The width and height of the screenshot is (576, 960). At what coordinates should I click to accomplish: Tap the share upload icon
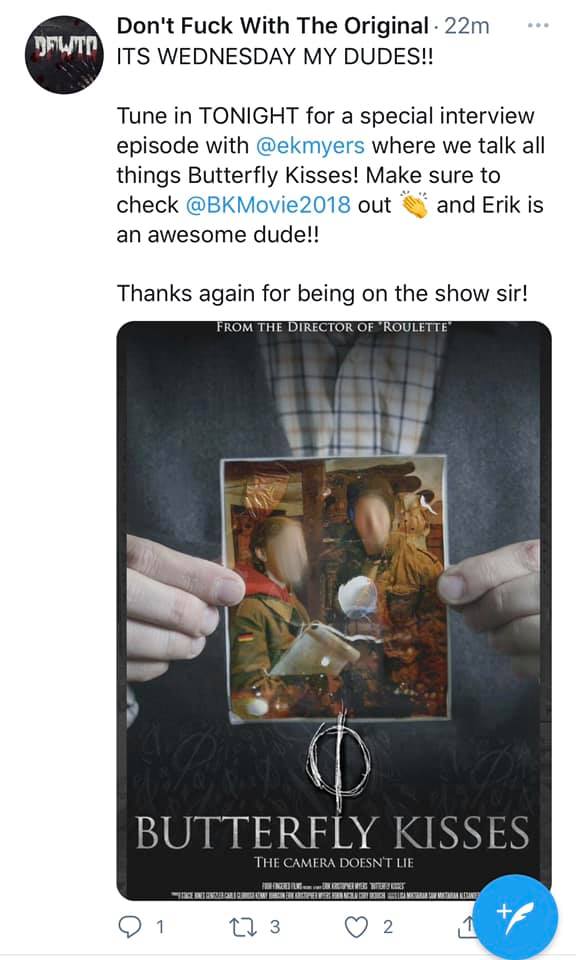(x=466, y=927)
